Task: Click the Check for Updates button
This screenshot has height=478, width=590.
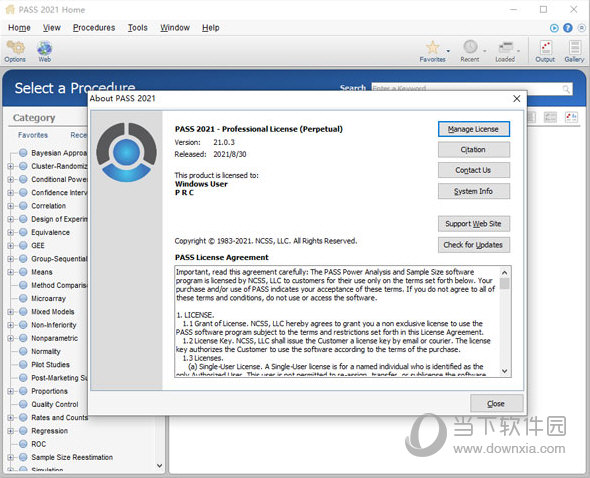Action: (x=474, y=245)
